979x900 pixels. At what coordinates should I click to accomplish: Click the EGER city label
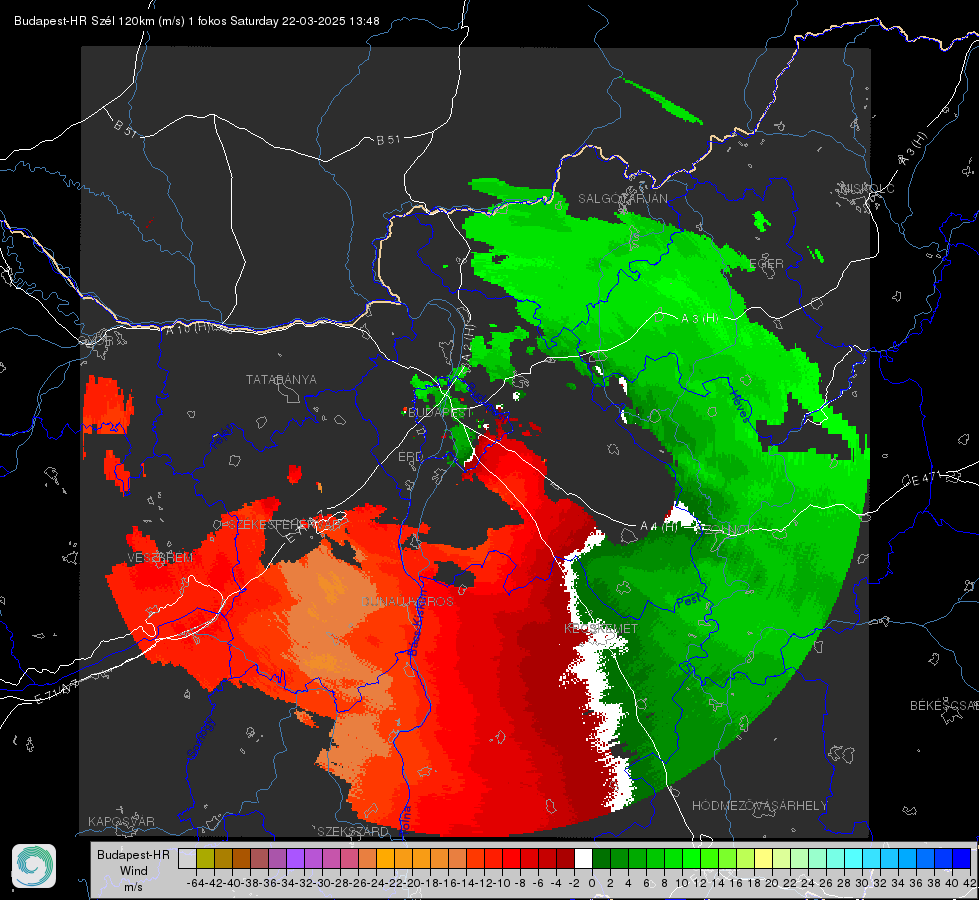[766, 264]
